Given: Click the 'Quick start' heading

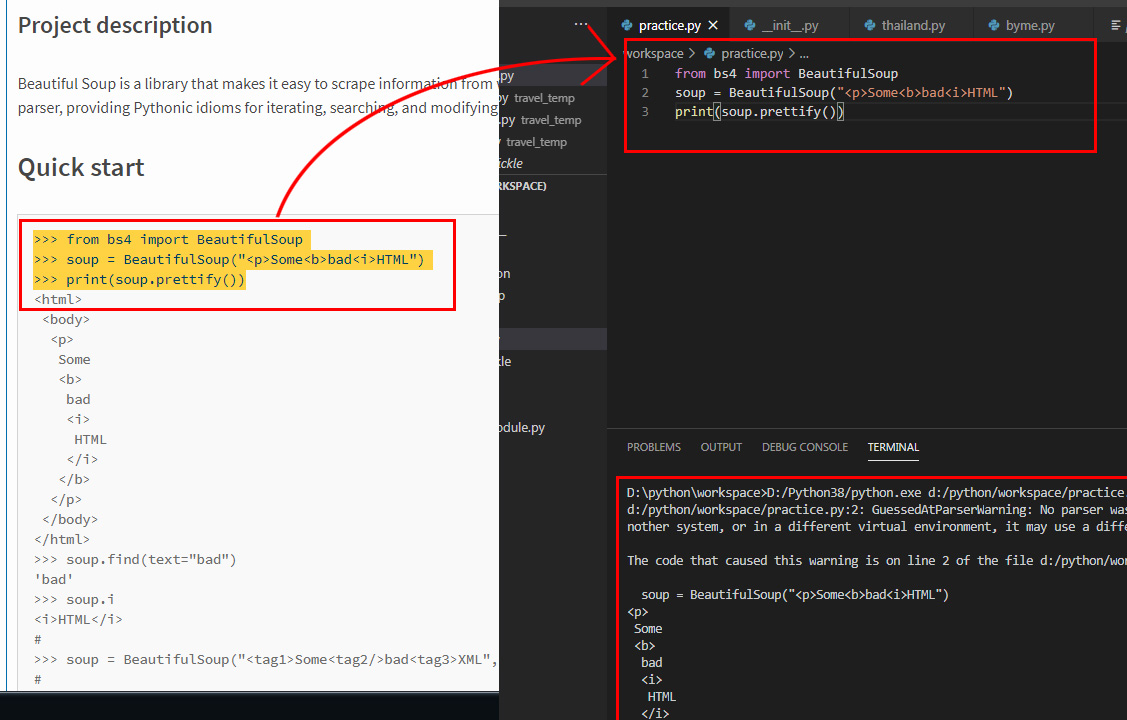Looking at the screenshot, I should point(81,167).
